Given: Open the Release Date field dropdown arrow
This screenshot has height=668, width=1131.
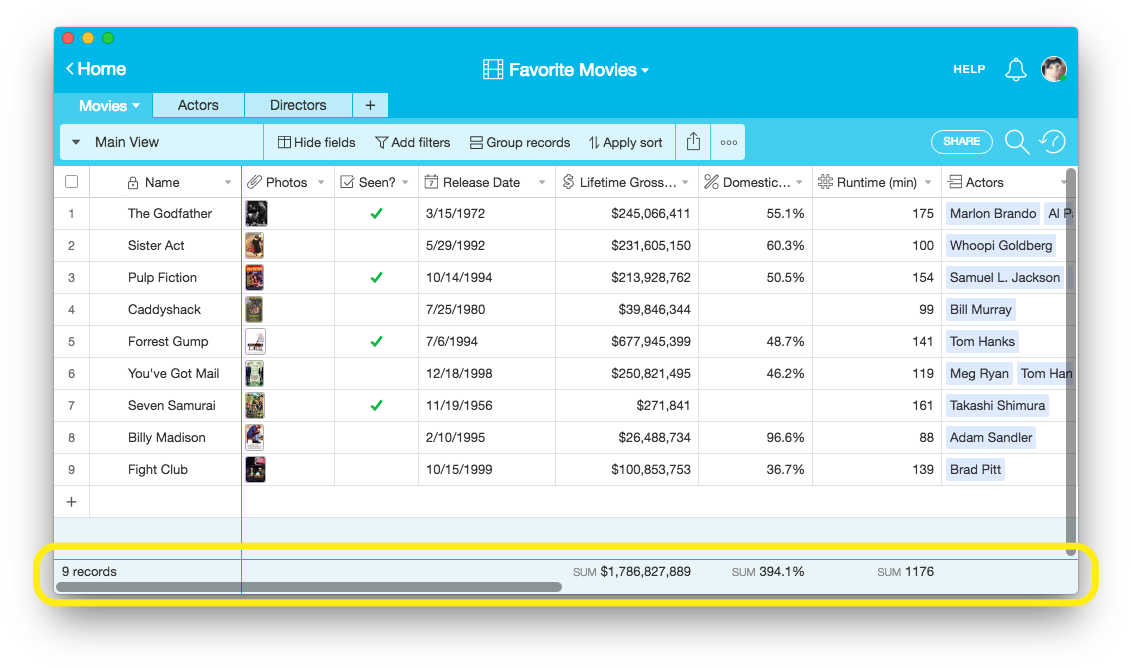Looking at the screenshot, I should [x=542, y=183].
